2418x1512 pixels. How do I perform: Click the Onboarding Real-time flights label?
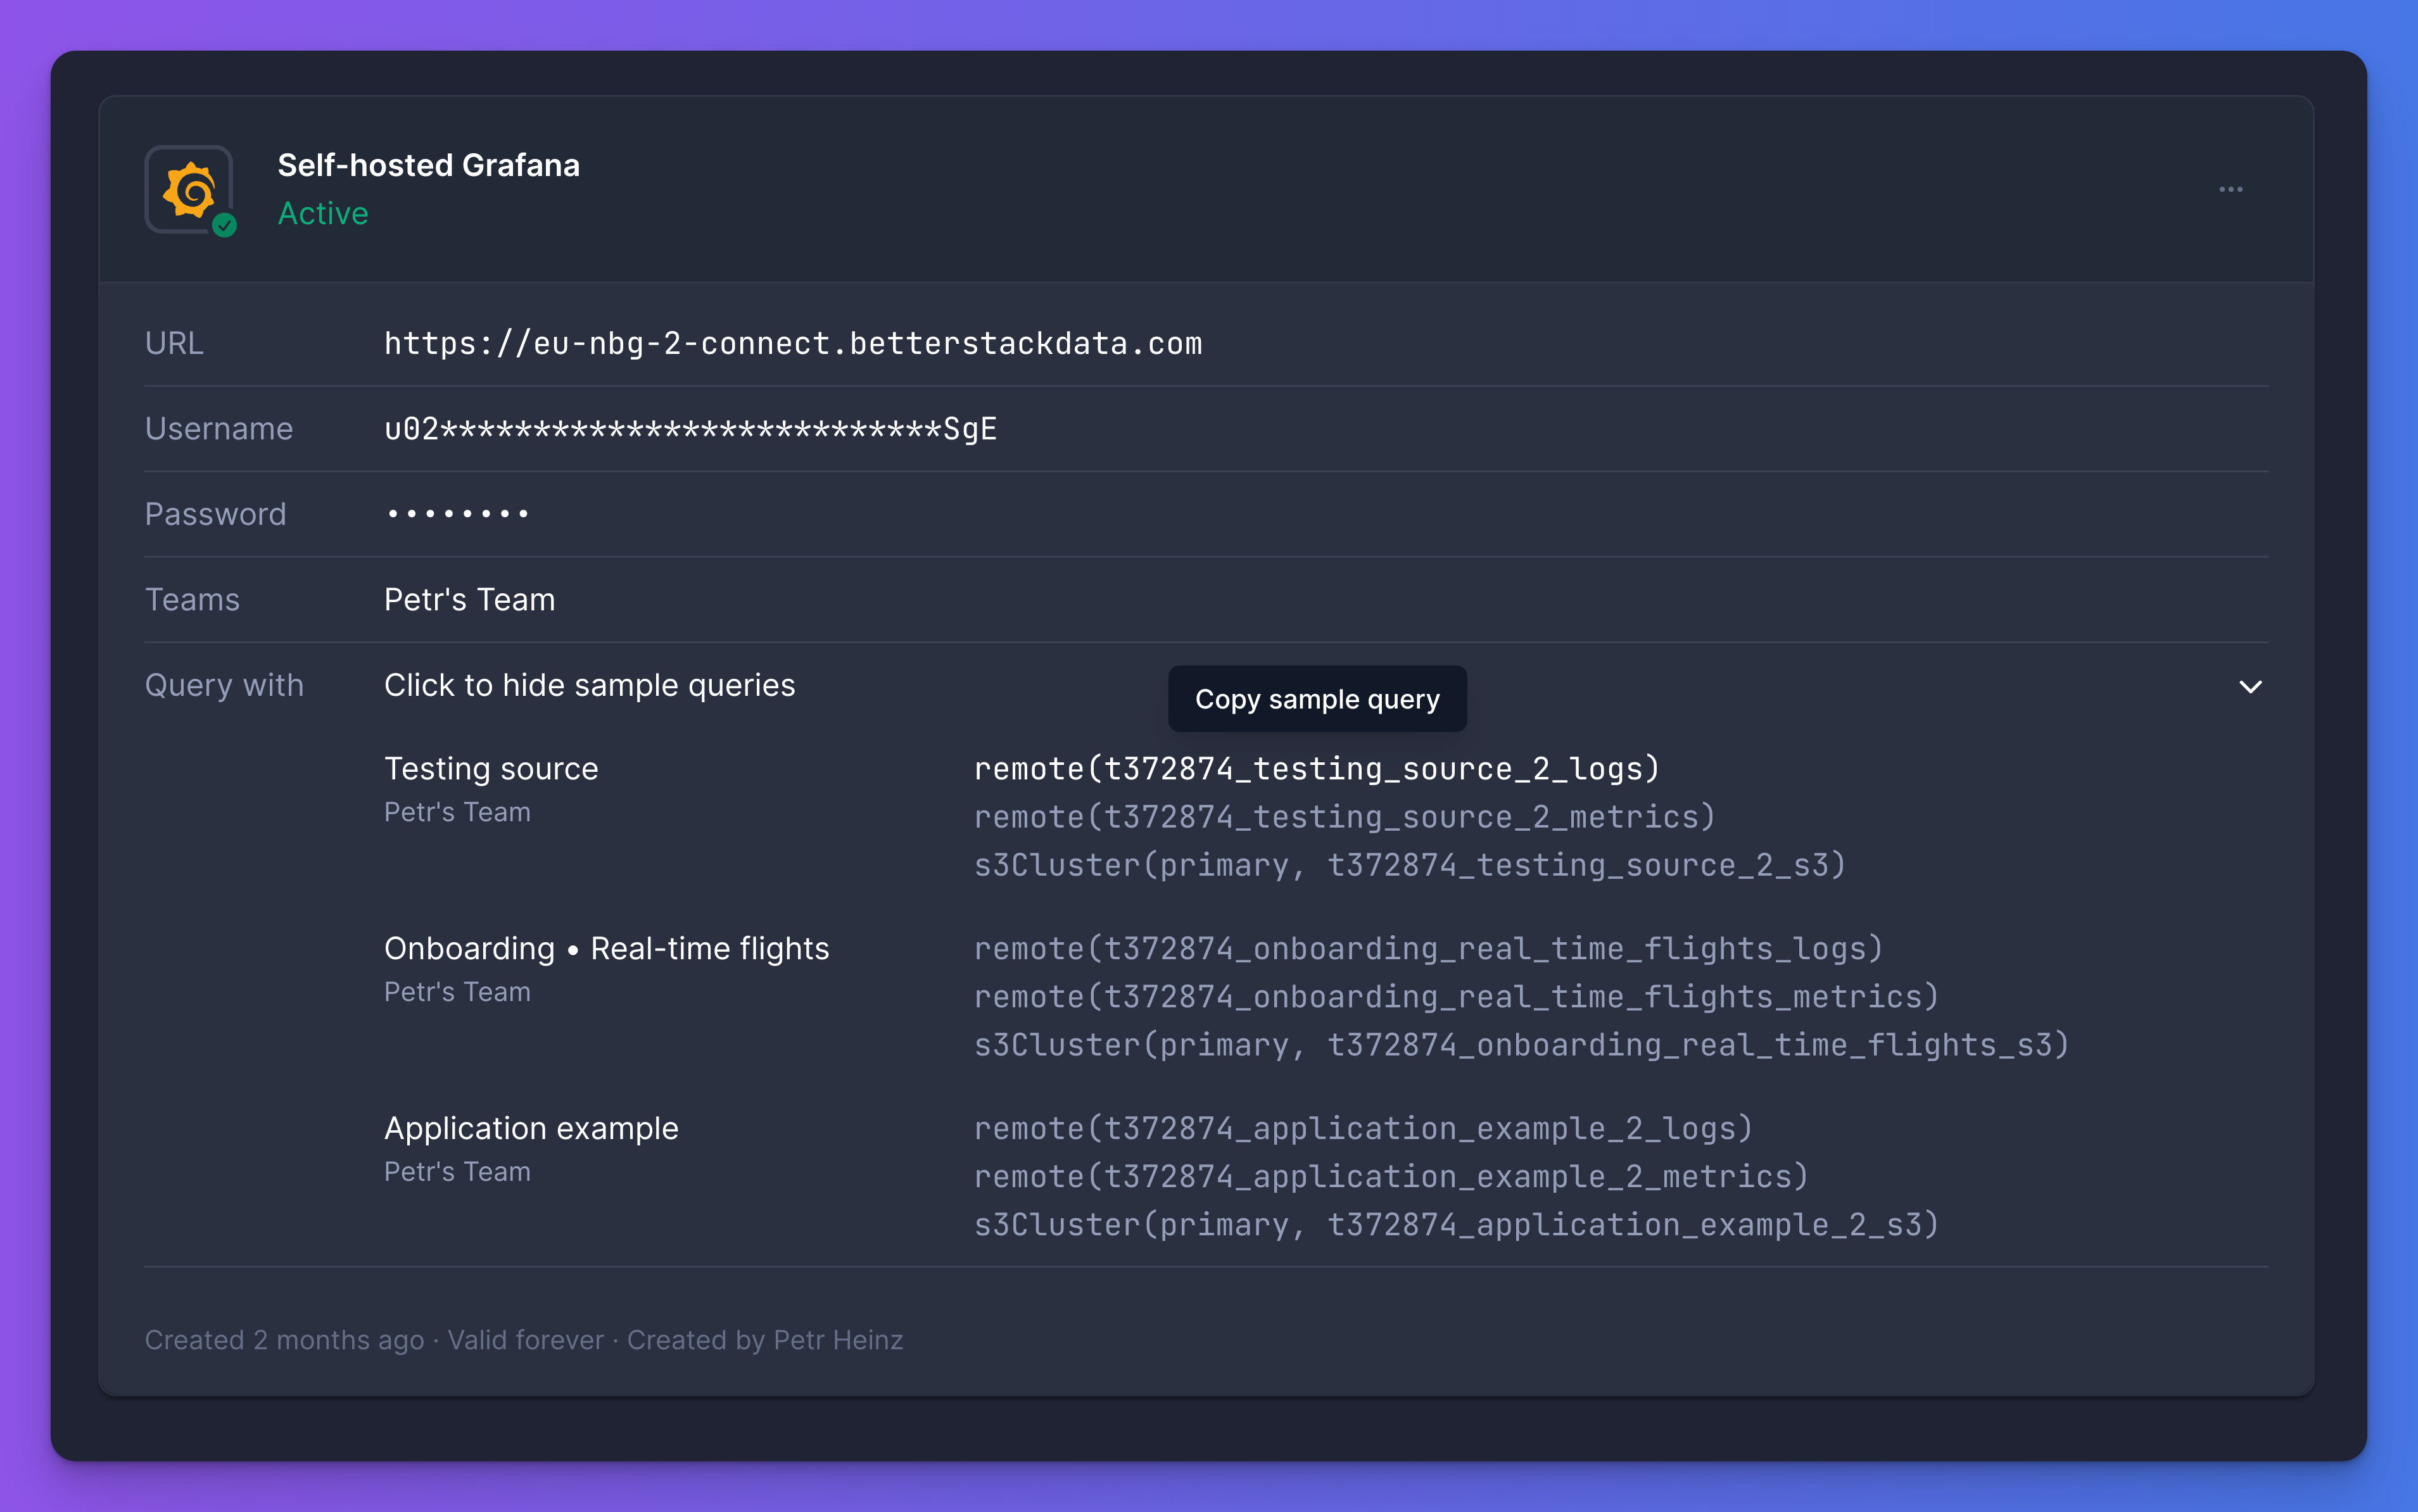606,948
